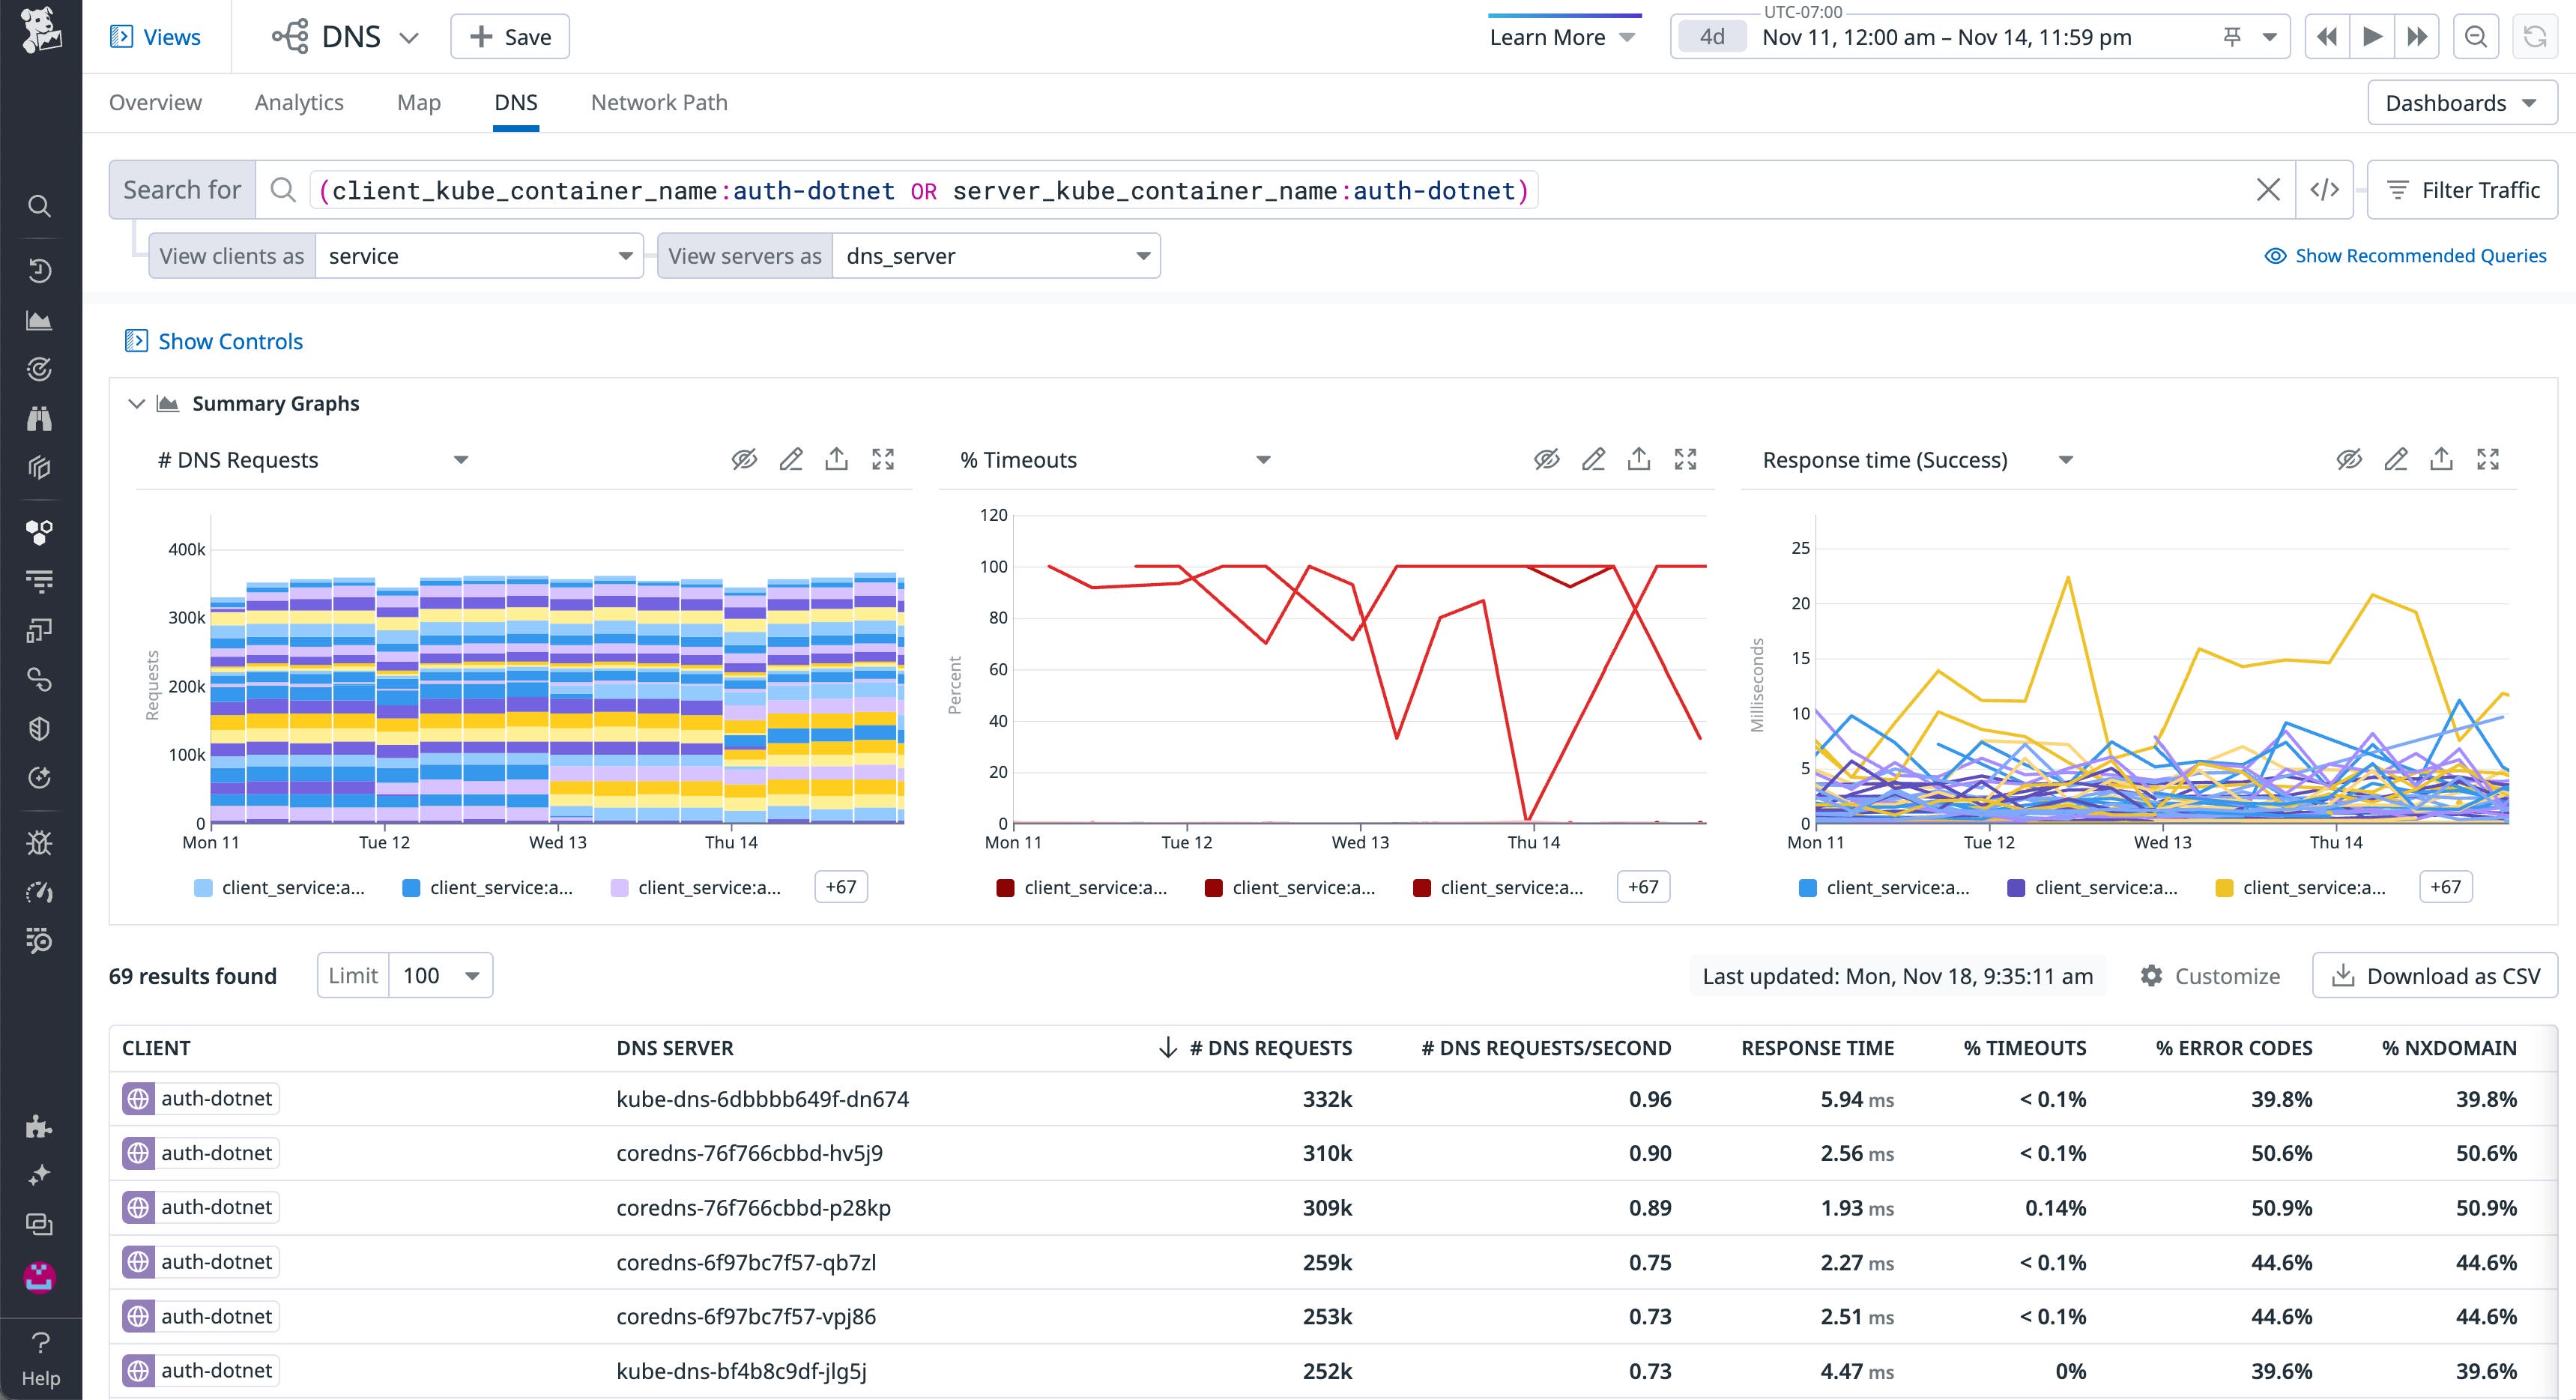Pin the current time range
Screen dimensions: 2576x1400
(x=2232, y=36)
